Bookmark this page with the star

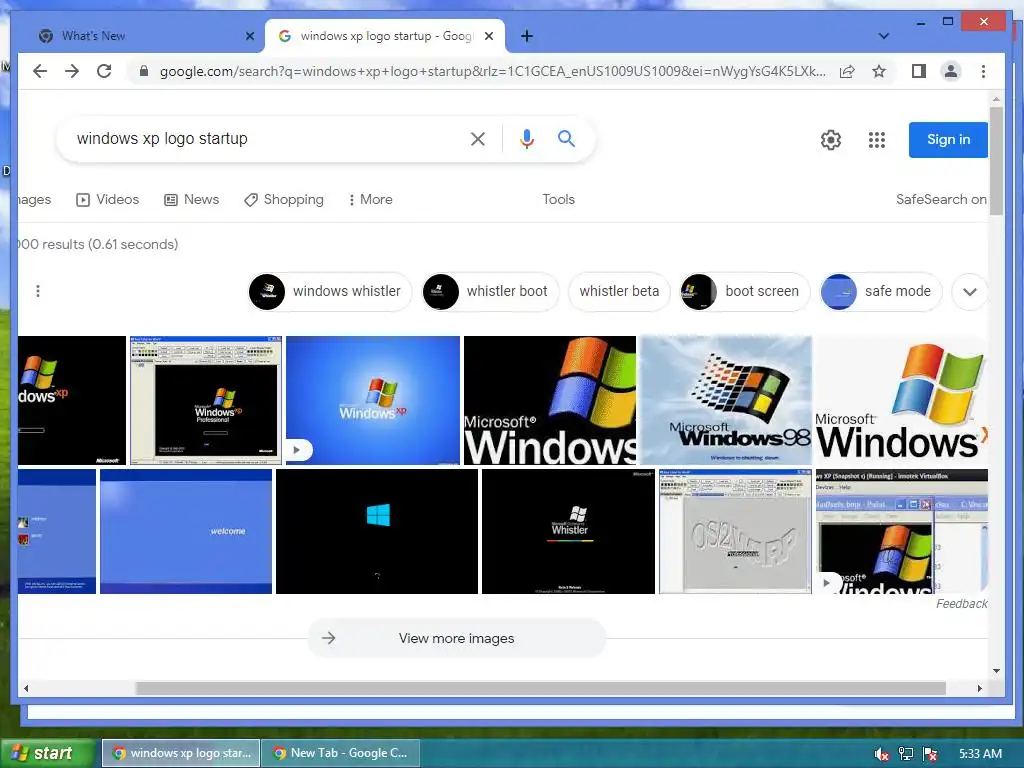(x=879, y=71)
